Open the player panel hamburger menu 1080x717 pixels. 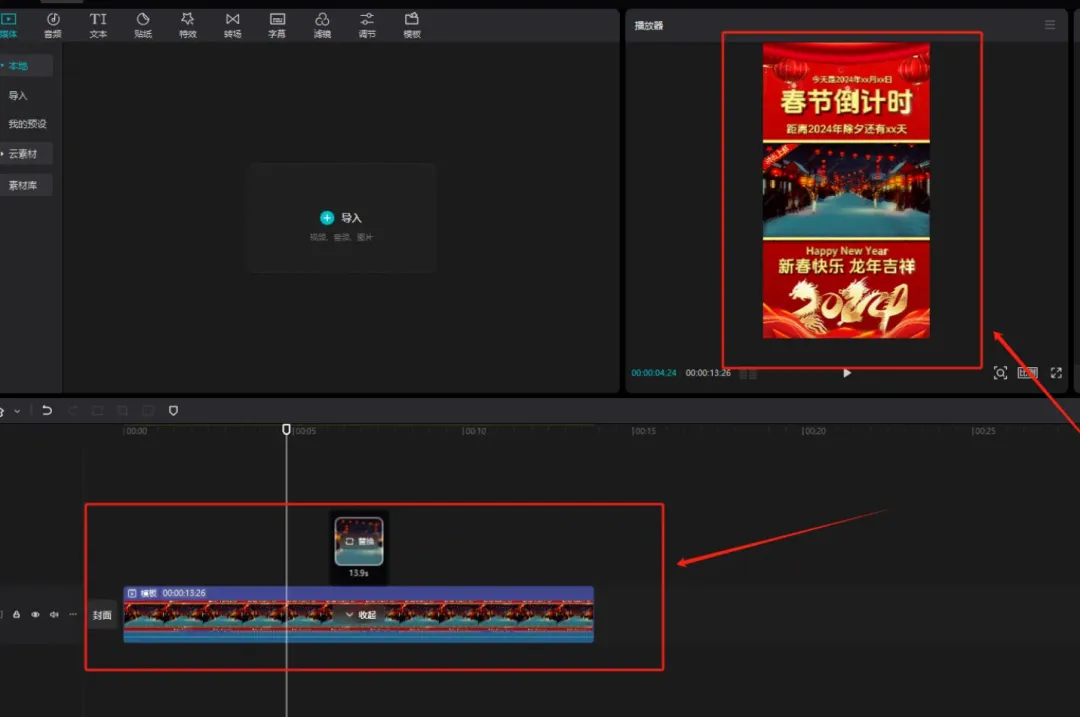pyautogui.click(x=1050, y=25)
